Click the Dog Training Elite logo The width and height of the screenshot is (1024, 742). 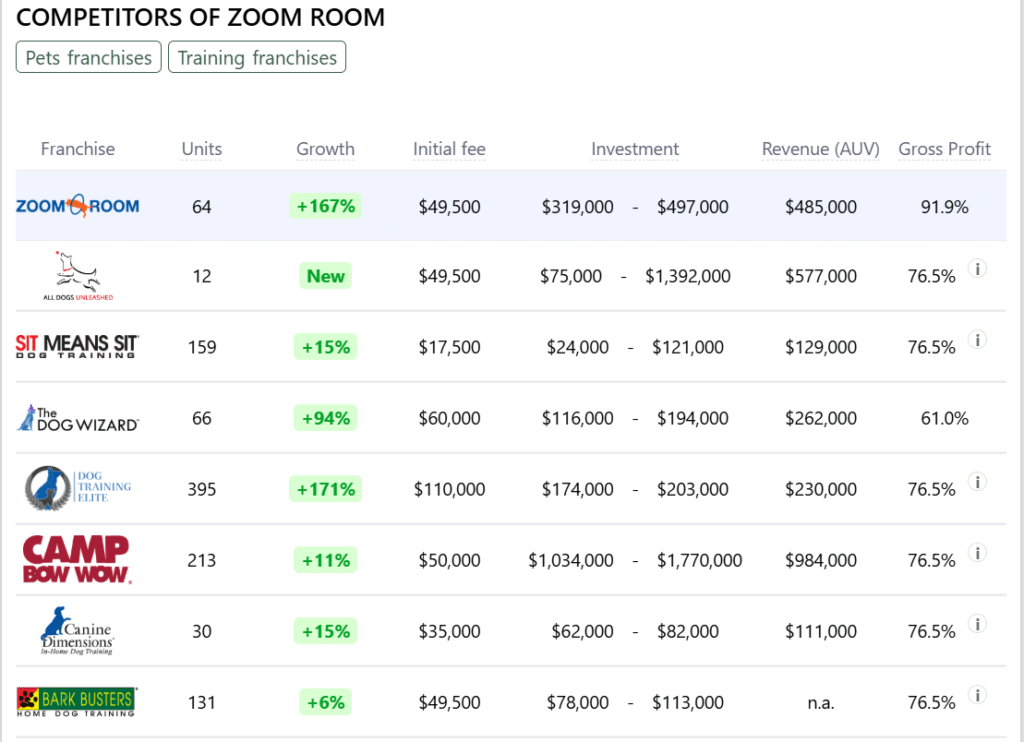click(x=78, y=488)
